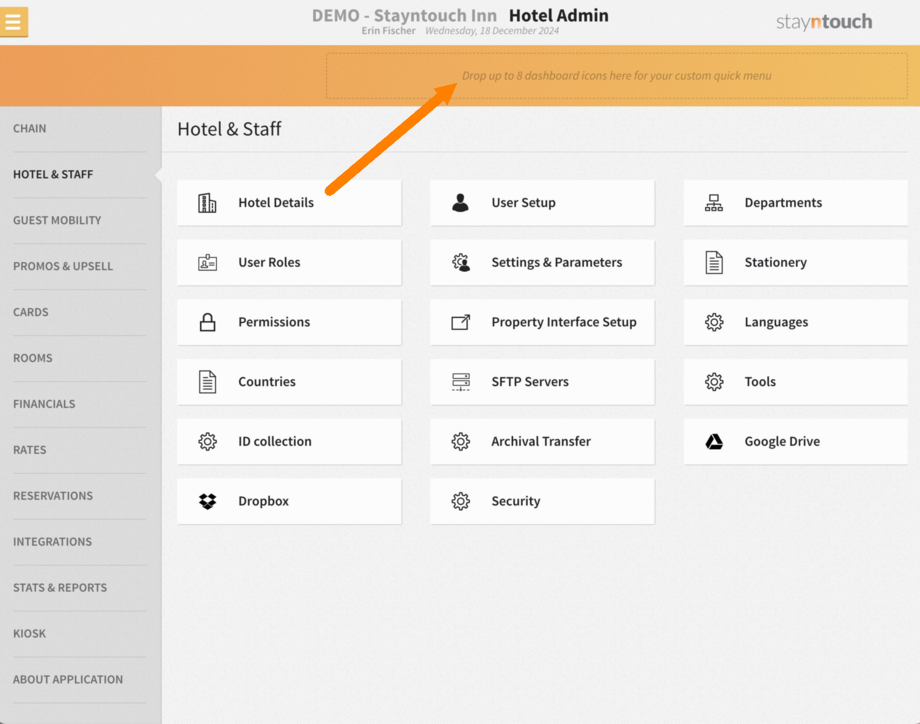The image size is (920, 724).
Task: Open PROMOS & UPSELL sidebar section
Action: click(63, 266)
